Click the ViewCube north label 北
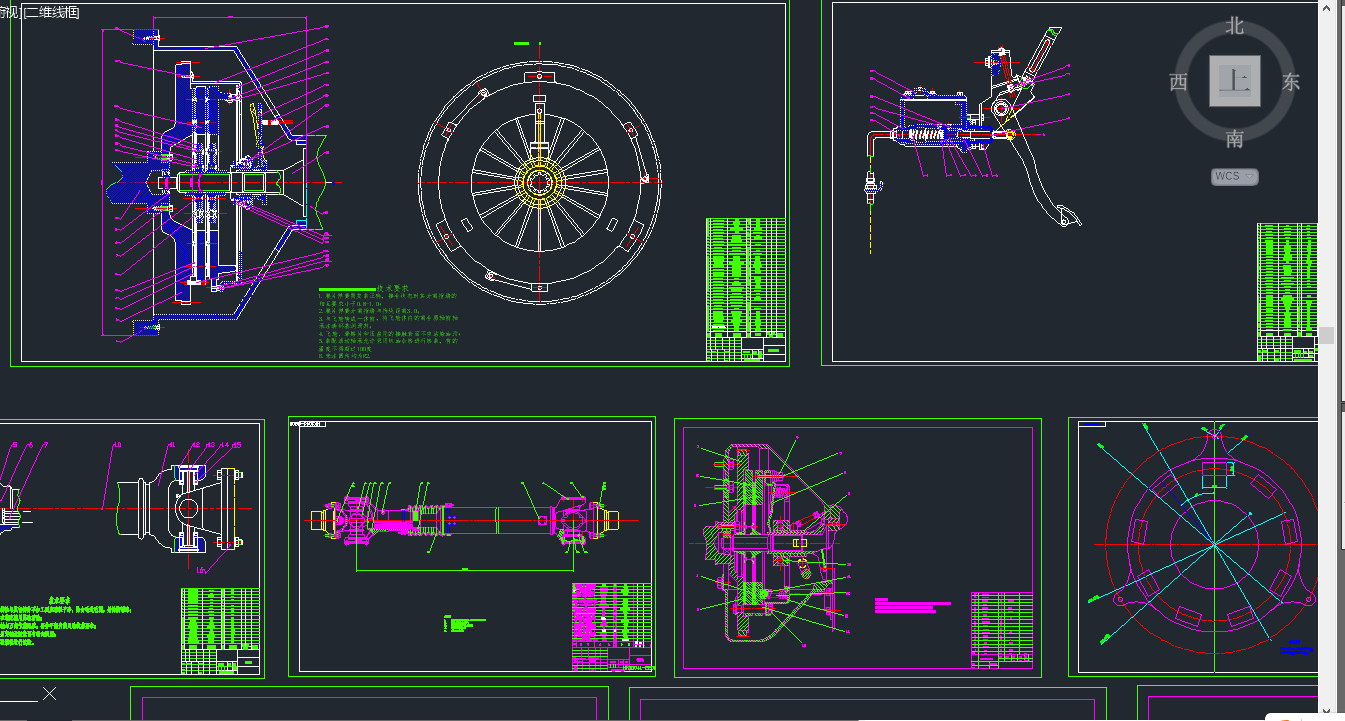 [1236, 26]
